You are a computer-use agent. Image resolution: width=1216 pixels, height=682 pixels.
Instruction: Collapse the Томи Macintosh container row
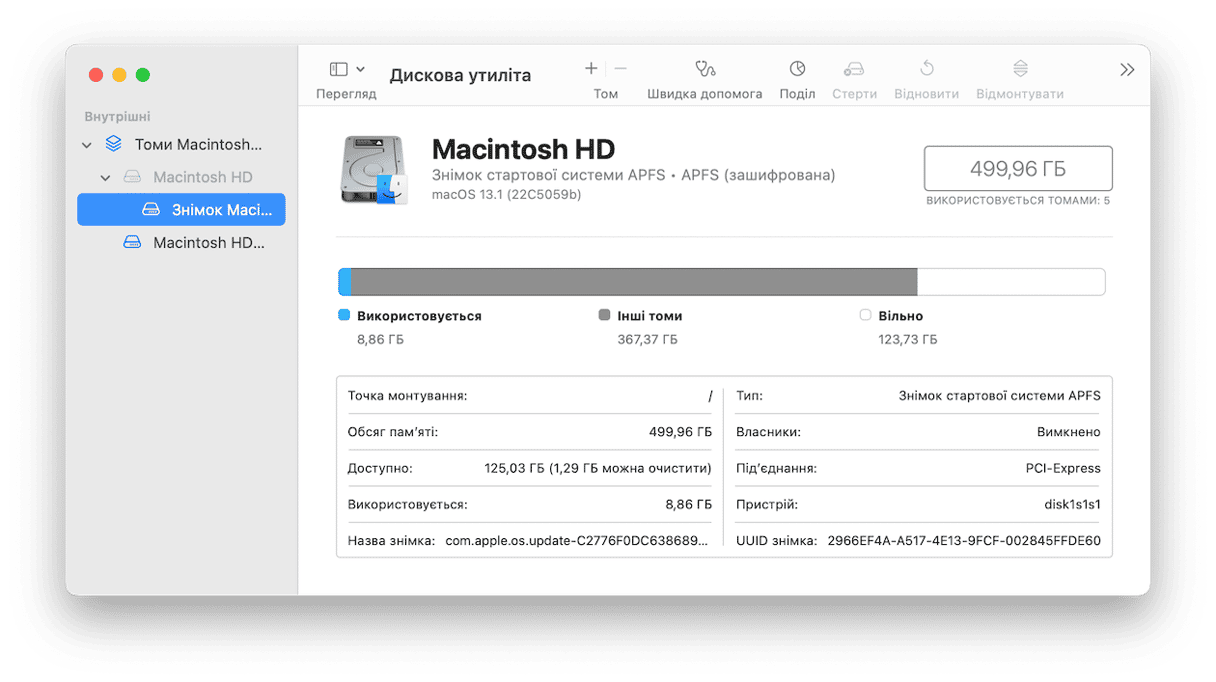click(87, 145)
